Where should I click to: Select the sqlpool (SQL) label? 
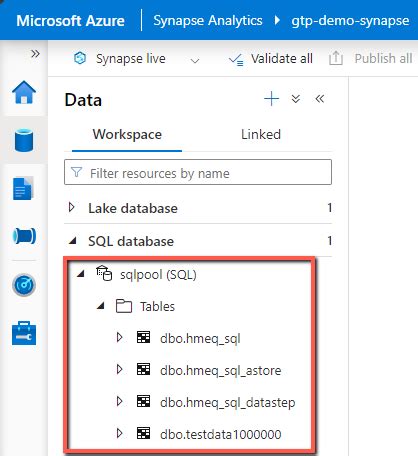(158, 275)
